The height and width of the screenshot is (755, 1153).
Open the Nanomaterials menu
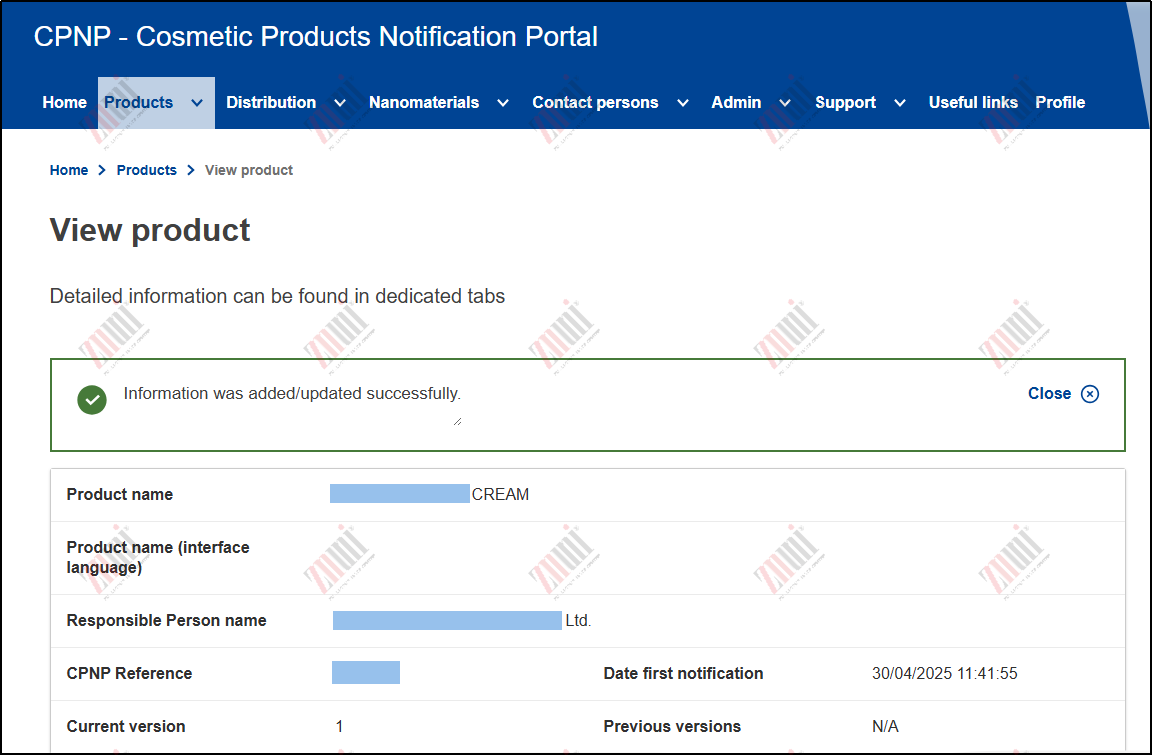click(424, 102)
